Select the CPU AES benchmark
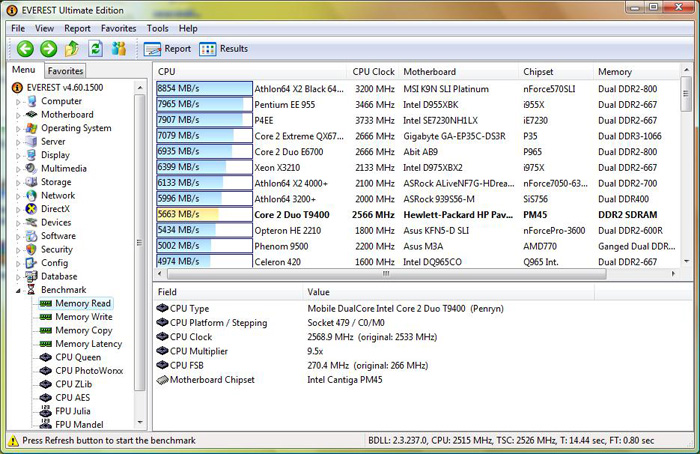 tap(72, 397)
